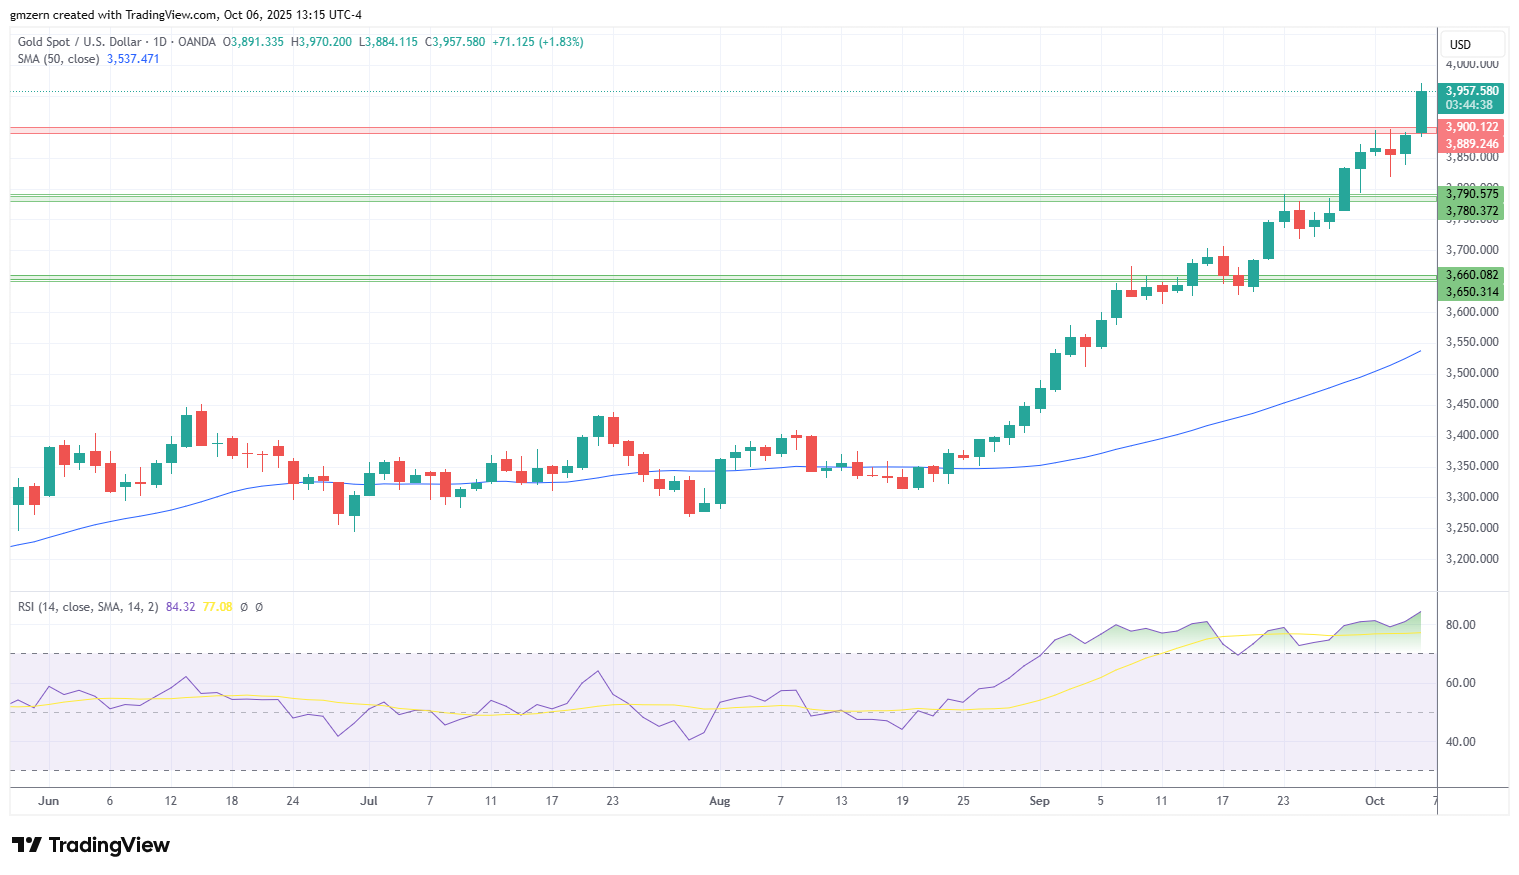Image resolution: width=1519 pixels, height=875 pixels.
Task: Click the 4,000.000 price axis label
Action: [x=1472, y=65]
